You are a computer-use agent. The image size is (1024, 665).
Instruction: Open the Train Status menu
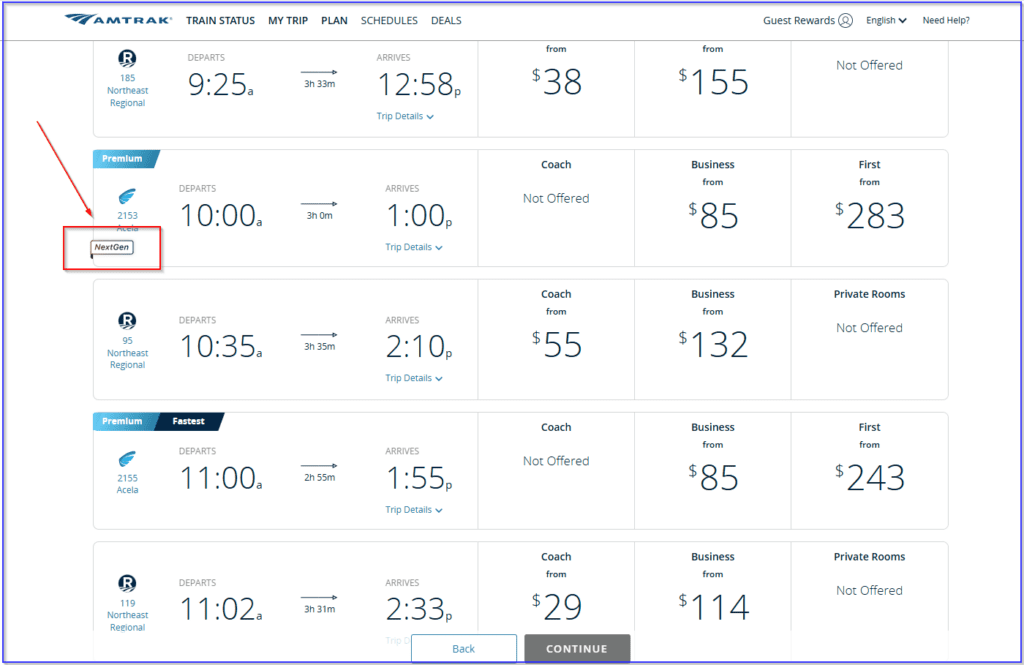coord(220,20)
